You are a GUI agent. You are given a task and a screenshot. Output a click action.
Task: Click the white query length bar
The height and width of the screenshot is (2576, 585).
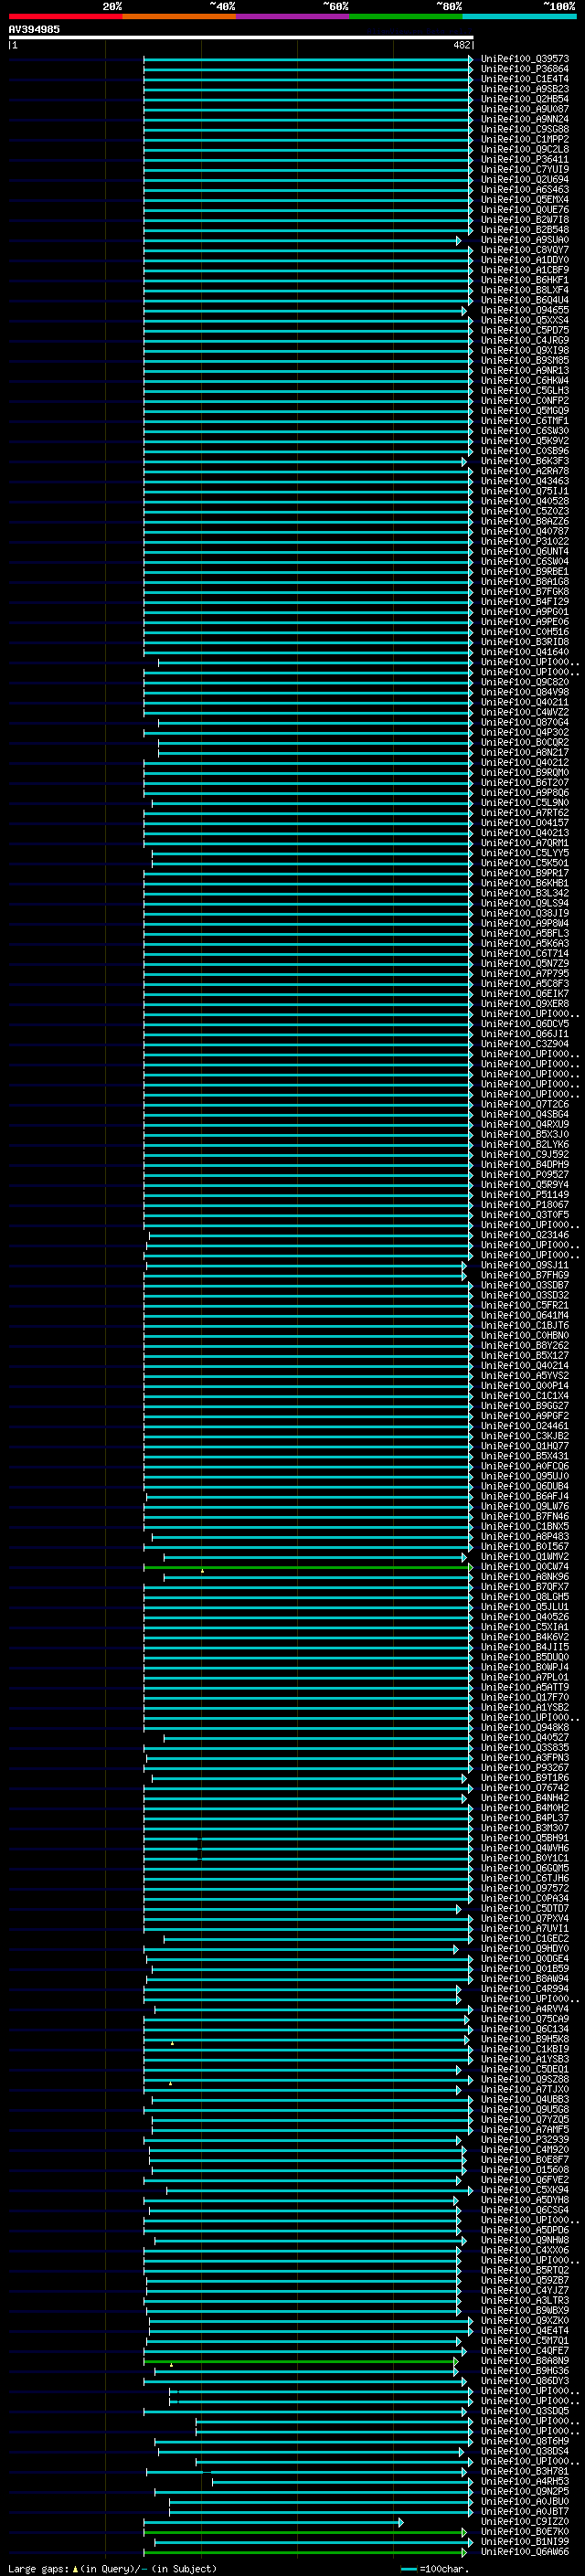pos(241,37)
